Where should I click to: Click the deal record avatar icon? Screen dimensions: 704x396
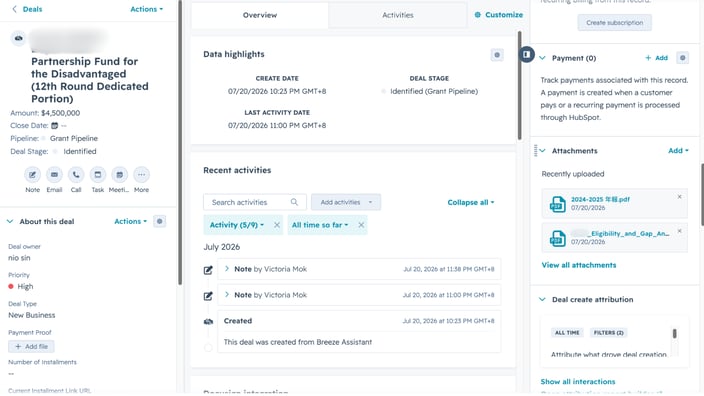[18, 38]
